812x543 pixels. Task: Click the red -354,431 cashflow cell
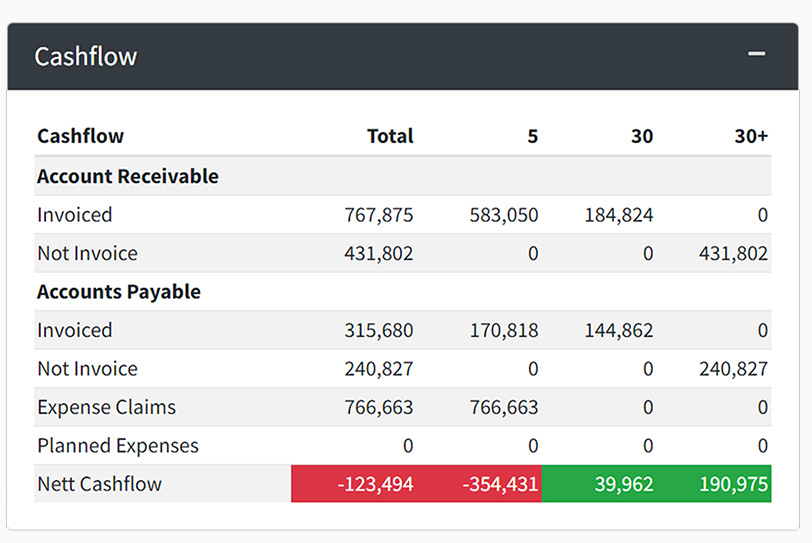point(500,484)
